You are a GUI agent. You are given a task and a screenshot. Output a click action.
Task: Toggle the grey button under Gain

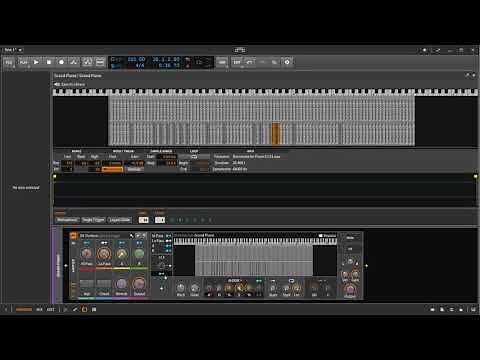click(x=134, y=169)
